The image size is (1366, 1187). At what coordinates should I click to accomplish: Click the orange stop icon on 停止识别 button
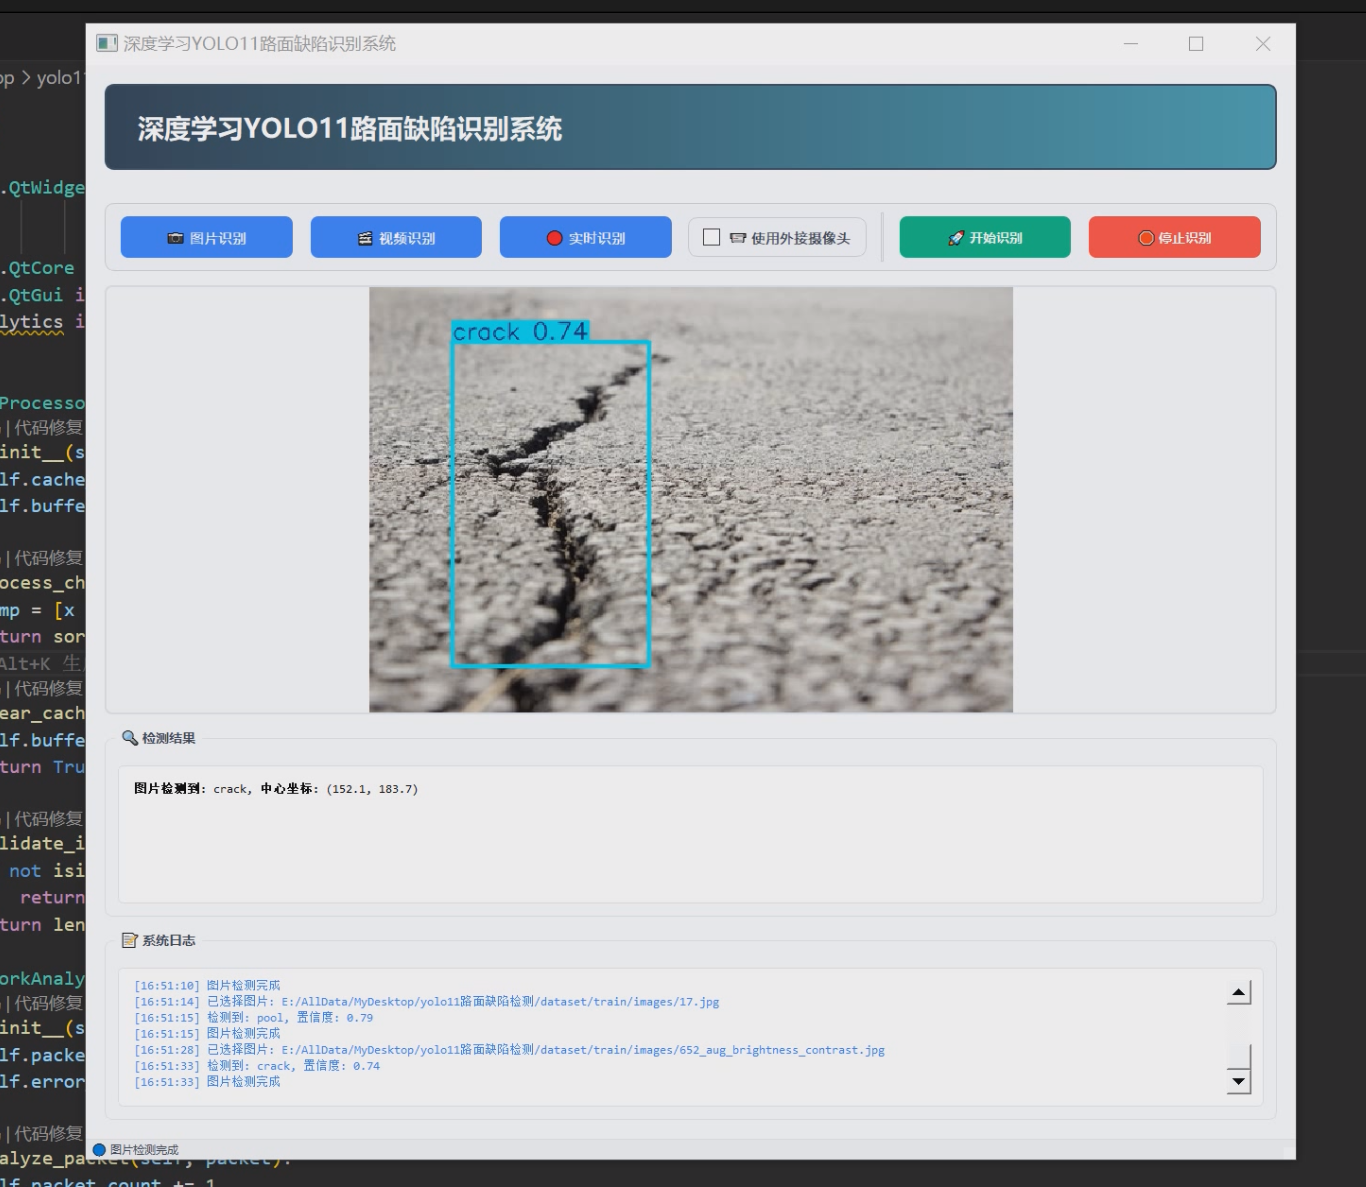[x=1144, y=237]
